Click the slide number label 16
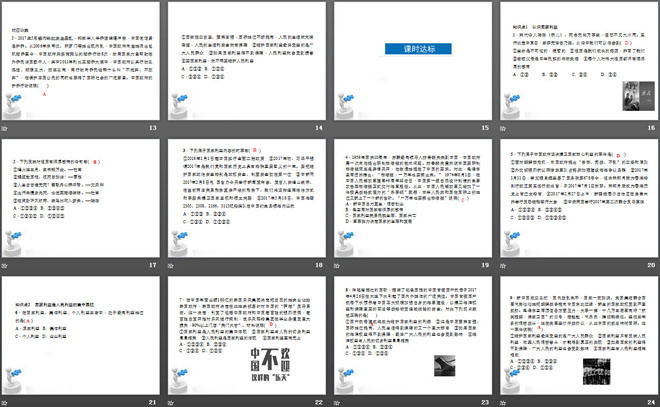 [651, 128]
